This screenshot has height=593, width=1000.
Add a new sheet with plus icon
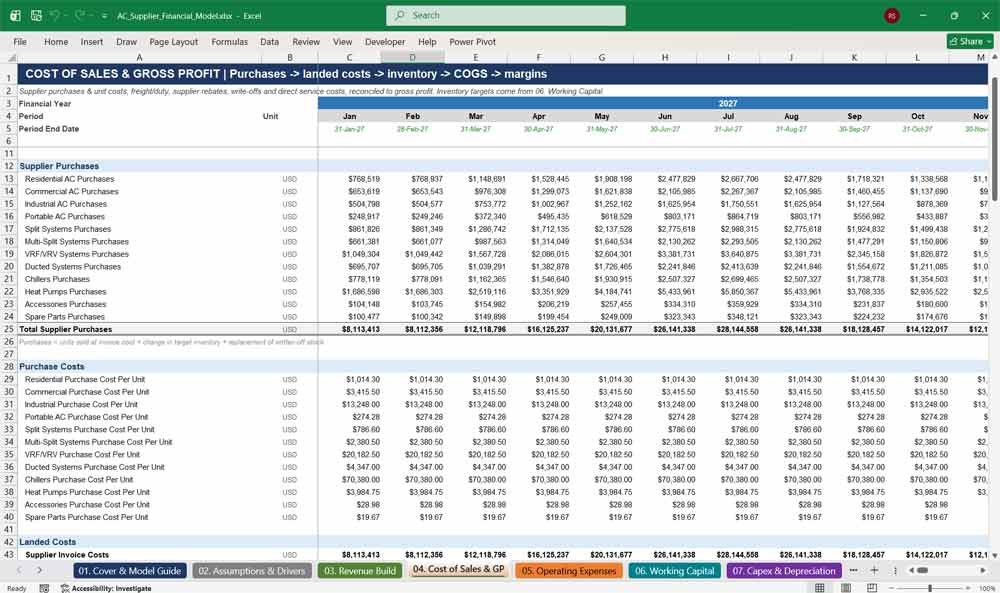click(x=874, y=571)
